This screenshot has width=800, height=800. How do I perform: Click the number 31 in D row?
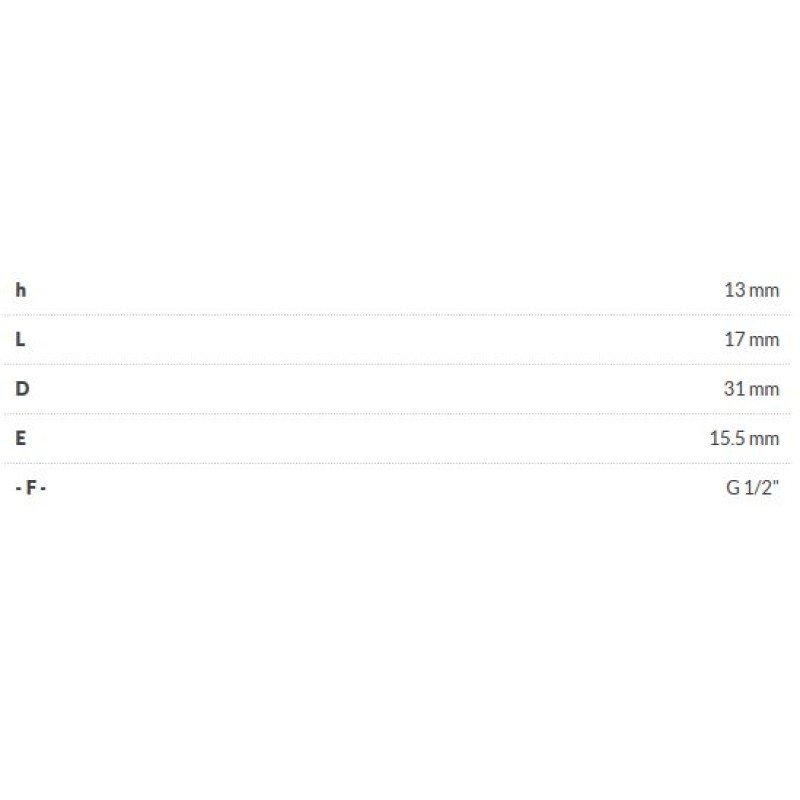pyautogui.click(x=734, y=388)
